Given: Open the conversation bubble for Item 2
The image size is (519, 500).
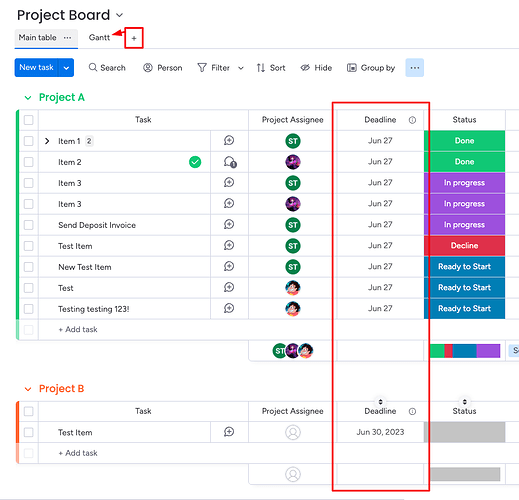Looking at the screenshot, I should coord(230,162).
